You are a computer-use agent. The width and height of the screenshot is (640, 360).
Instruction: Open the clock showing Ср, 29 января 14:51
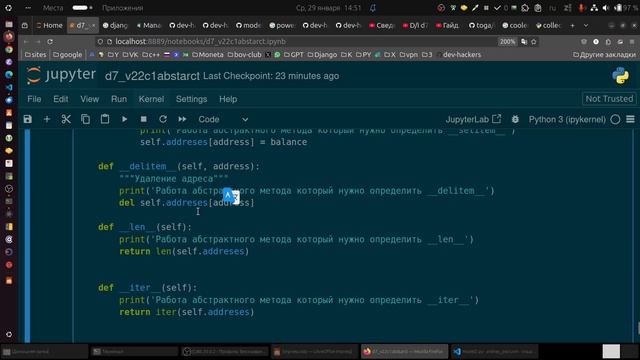click(x=329, y=8)
